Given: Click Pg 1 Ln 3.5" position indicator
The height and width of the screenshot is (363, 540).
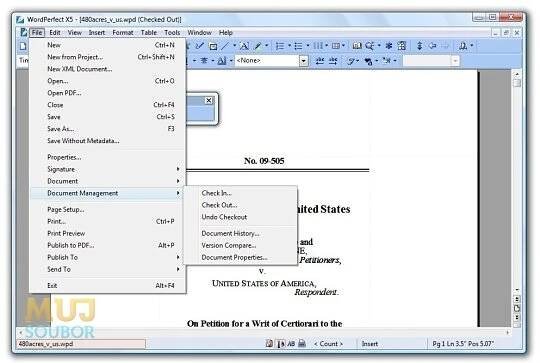Looking at the screenshot, I should (x=463, y=344).
